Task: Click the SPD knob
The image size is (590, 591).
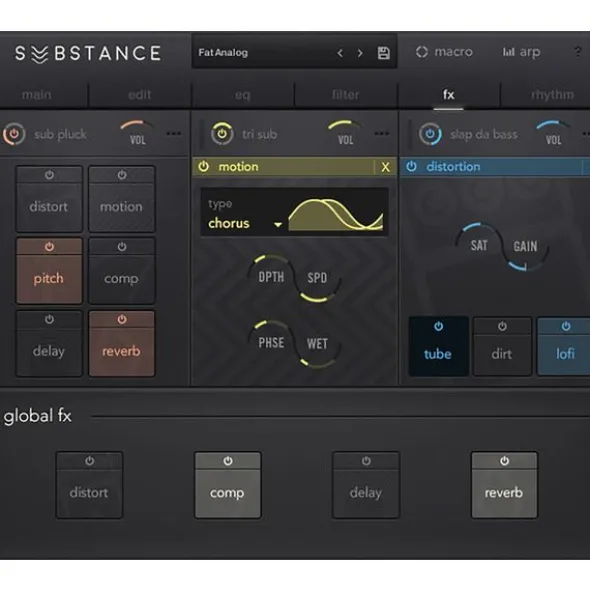Action: pyautogui.click(x=317, y=278)
